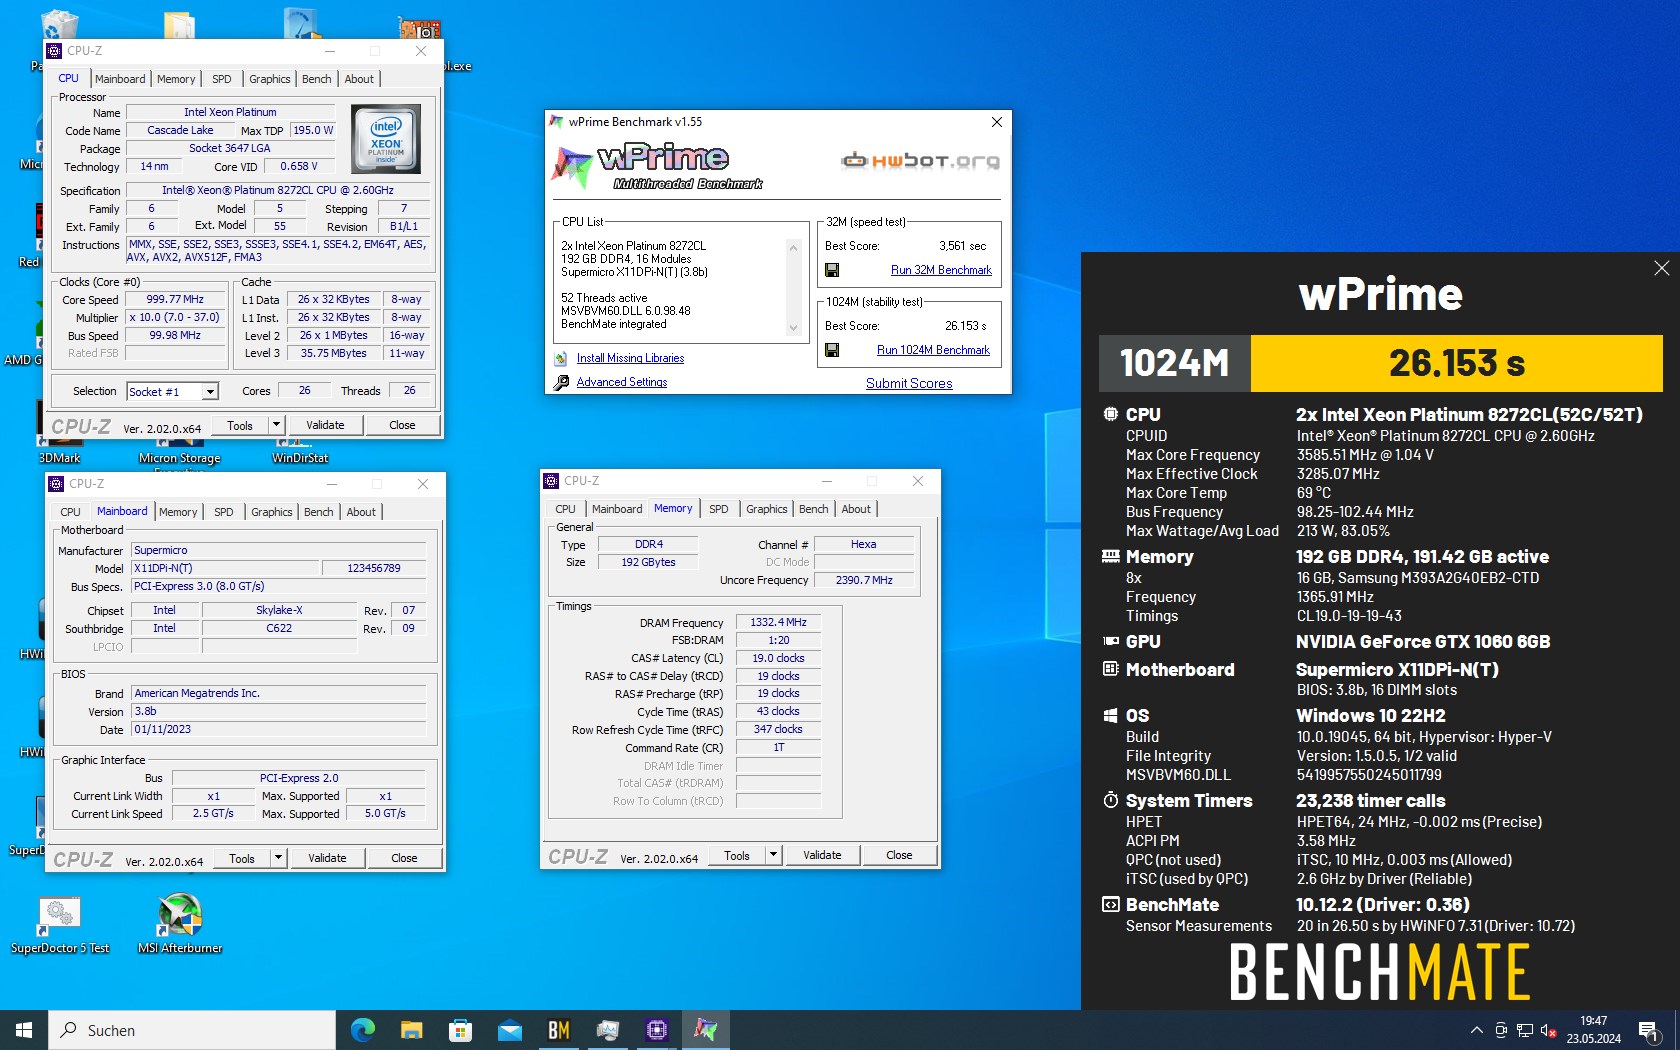Click the taskbar search box

(192, 1030)
